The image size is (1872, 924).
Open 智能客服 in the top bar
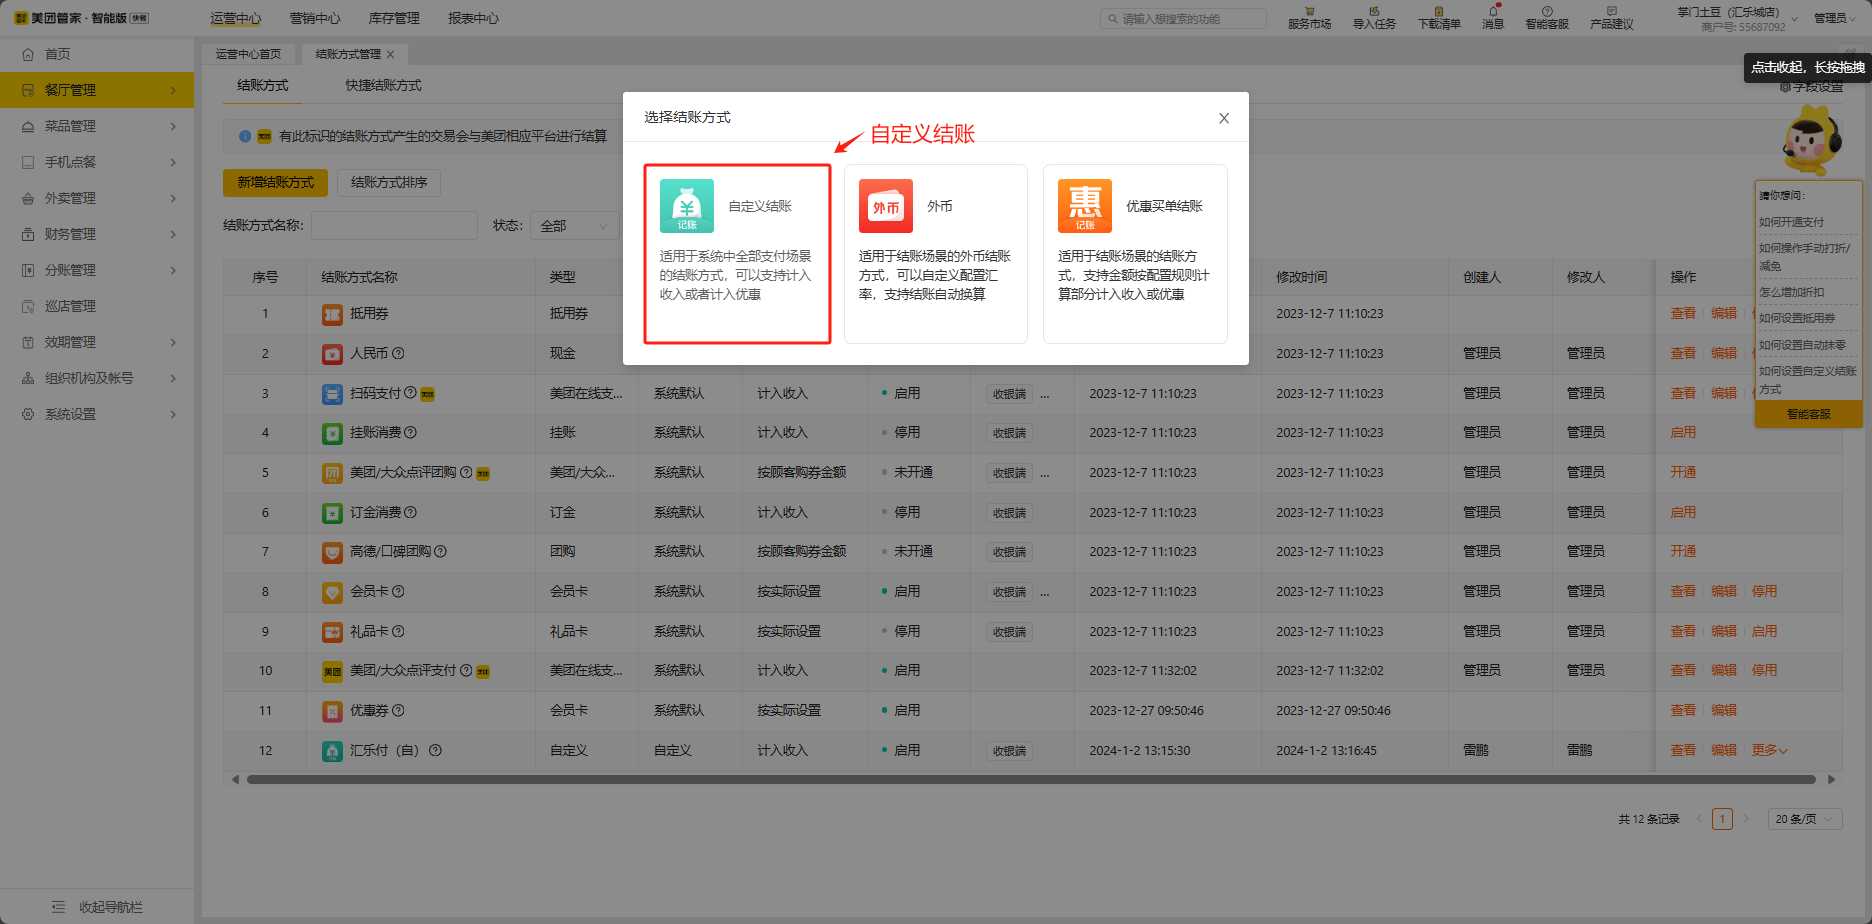click(1547, 18)
